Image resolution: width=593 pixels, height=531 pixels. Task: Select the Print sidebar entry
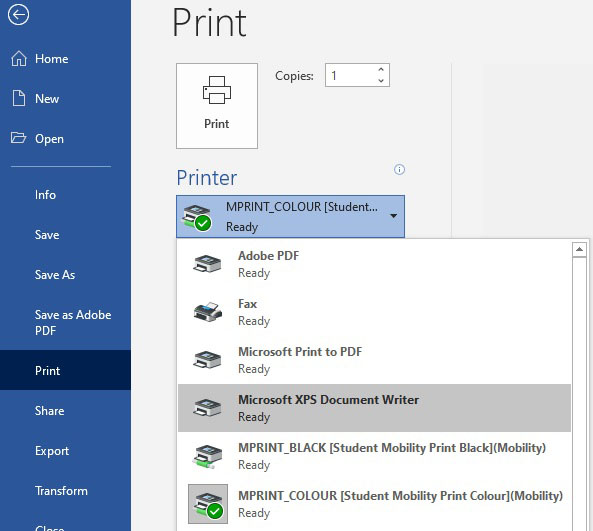(x=65, y=370)
